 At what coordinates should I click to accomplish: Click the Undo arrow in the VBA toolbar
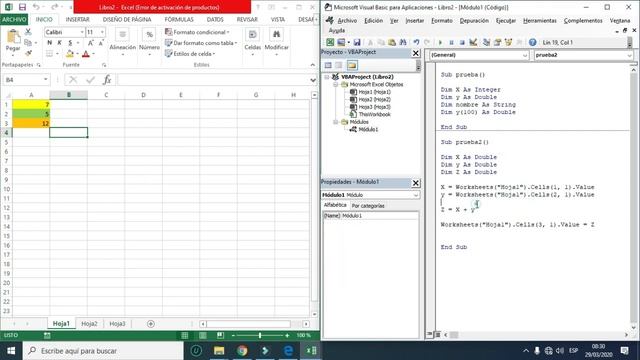click(x=416, y=42)
